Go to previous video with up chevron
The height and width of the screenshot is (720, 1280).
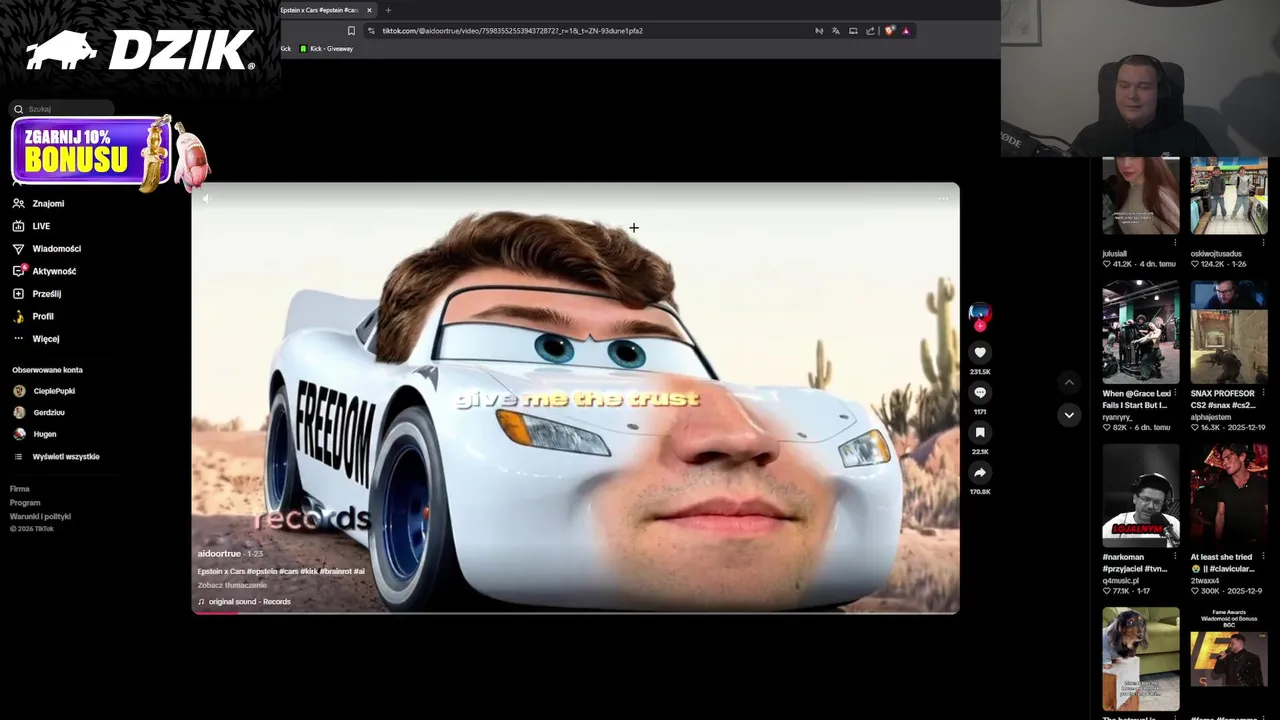[1069, 382]
